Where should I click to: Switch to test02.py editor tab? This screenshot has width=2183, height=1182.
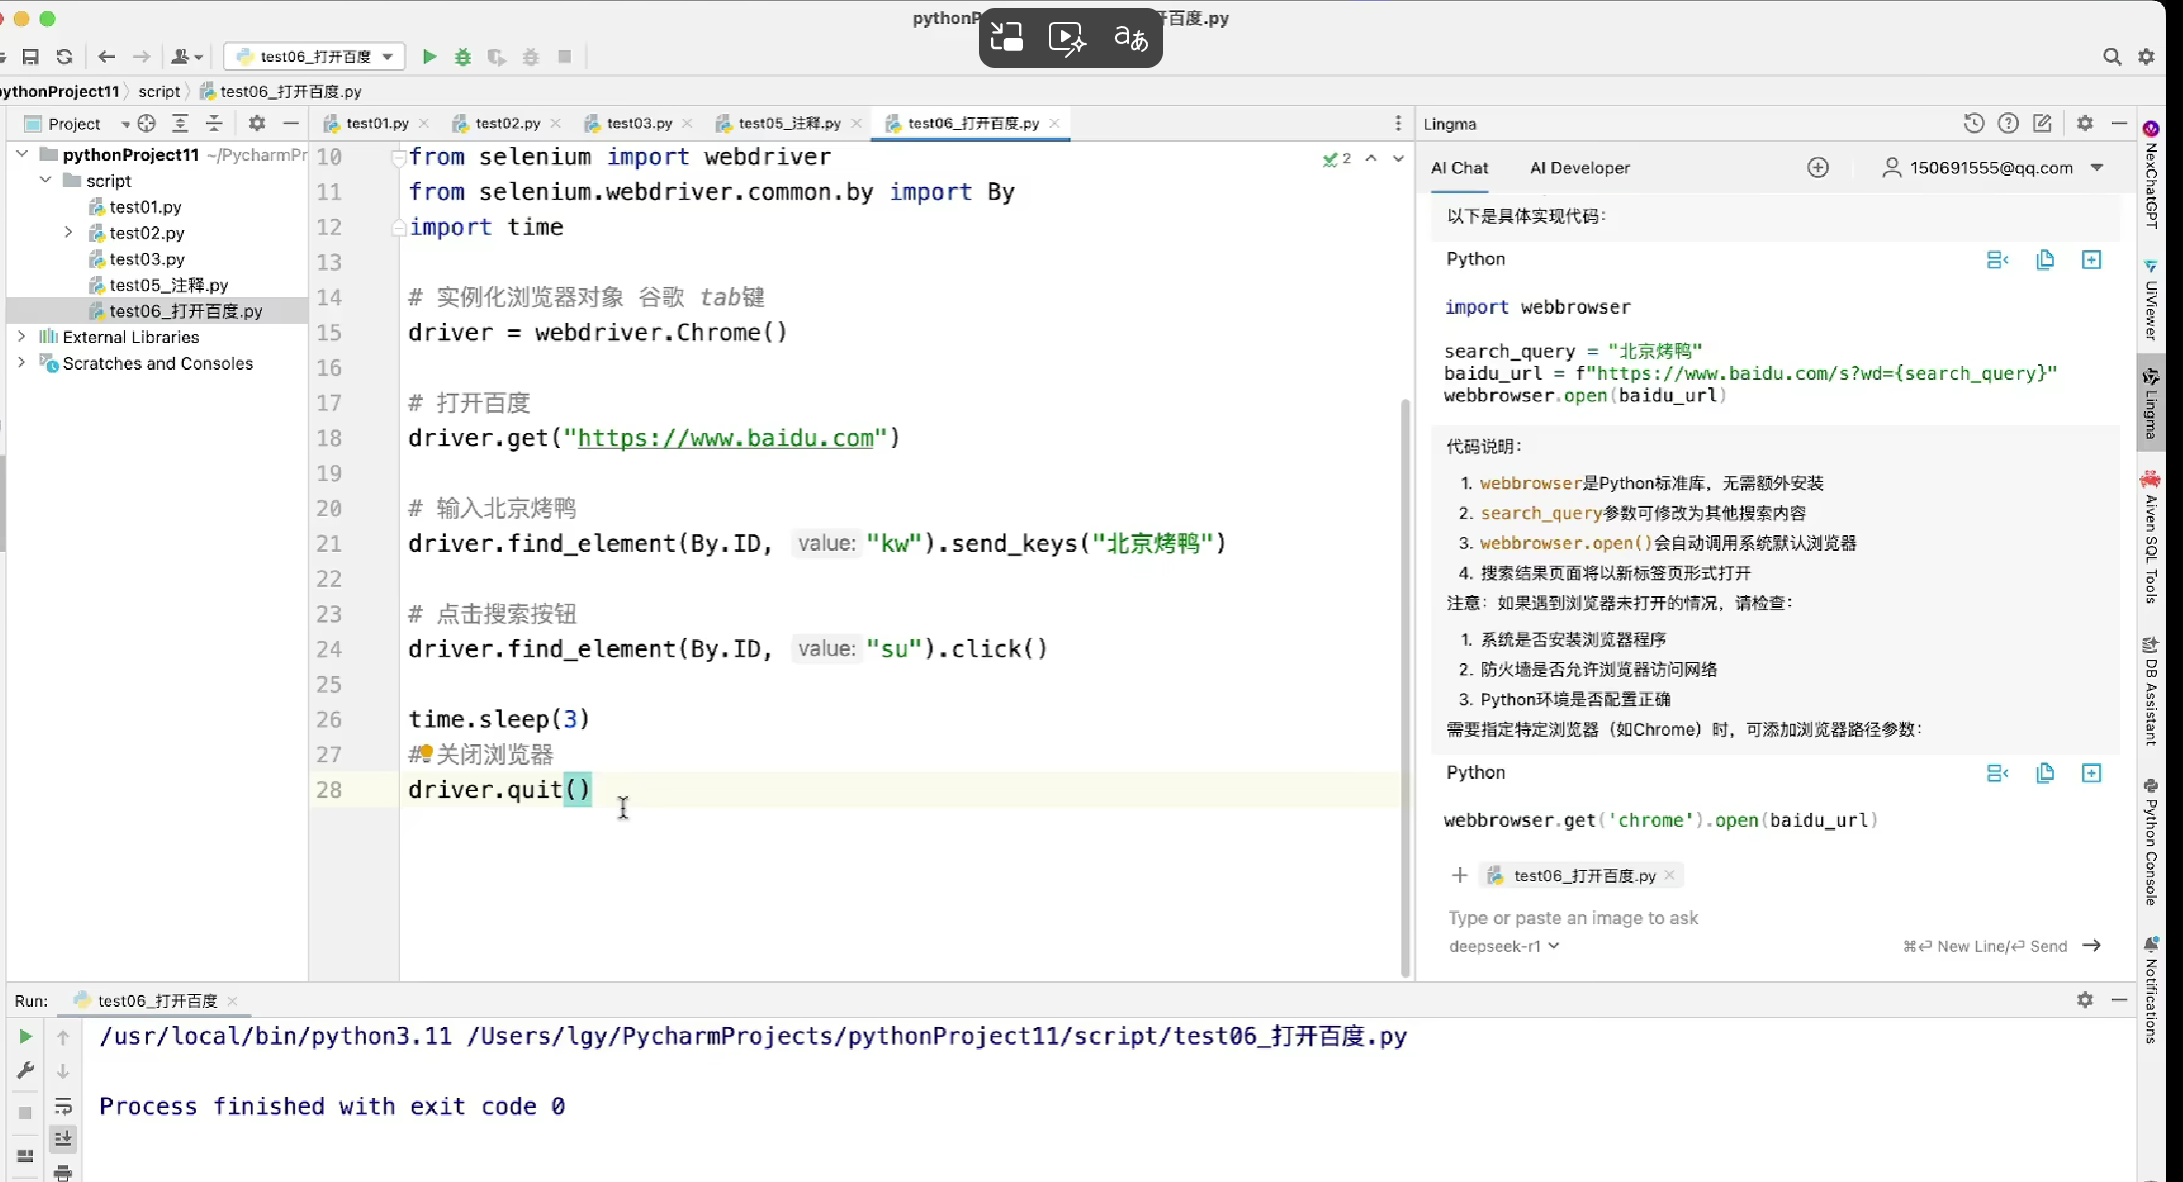point(507,123)
